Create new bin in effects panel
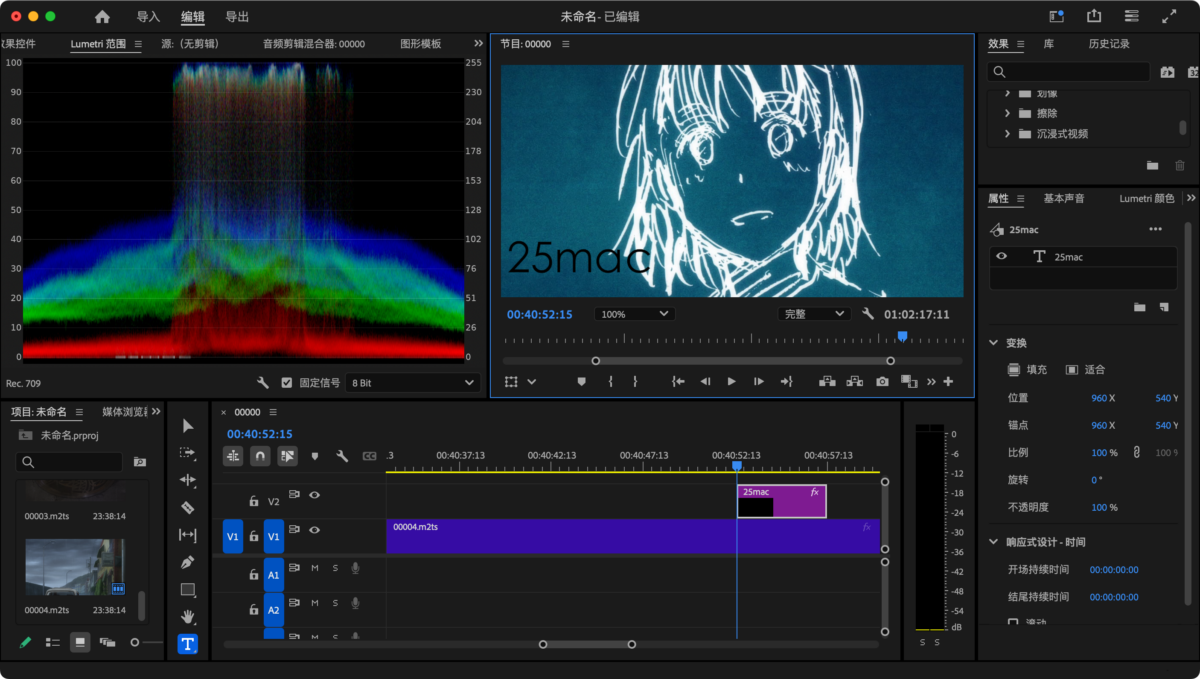This screenshot has width=1200, height=679. click(1152, 165)
